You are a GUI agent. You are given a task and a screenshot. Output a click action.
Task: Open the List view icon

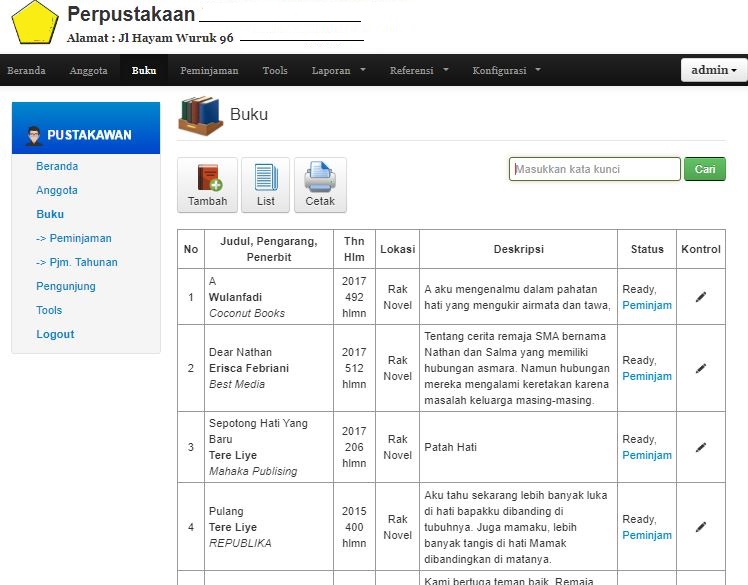point(265,178)
